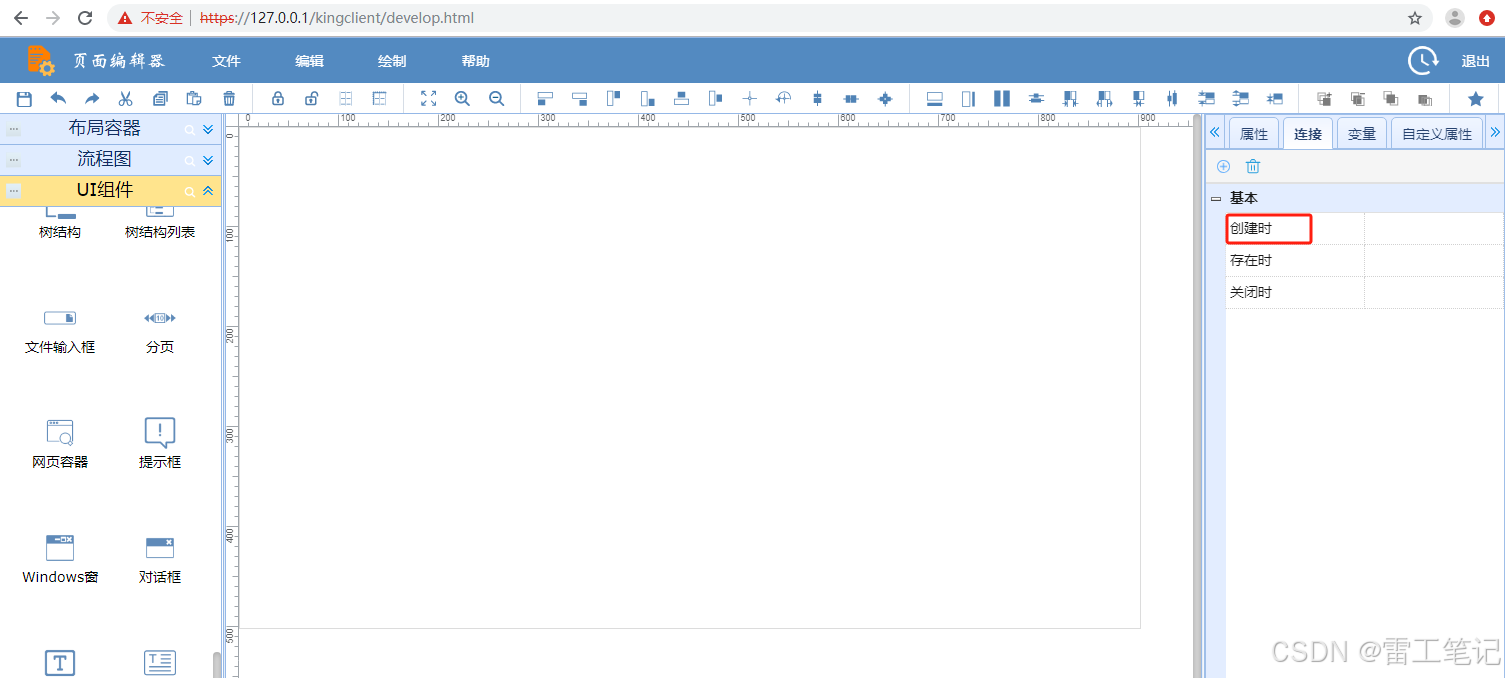The width and height of the screenshot is (1505, 678).
Task: Click the 退出 logout link
Action: [1476, 61]
